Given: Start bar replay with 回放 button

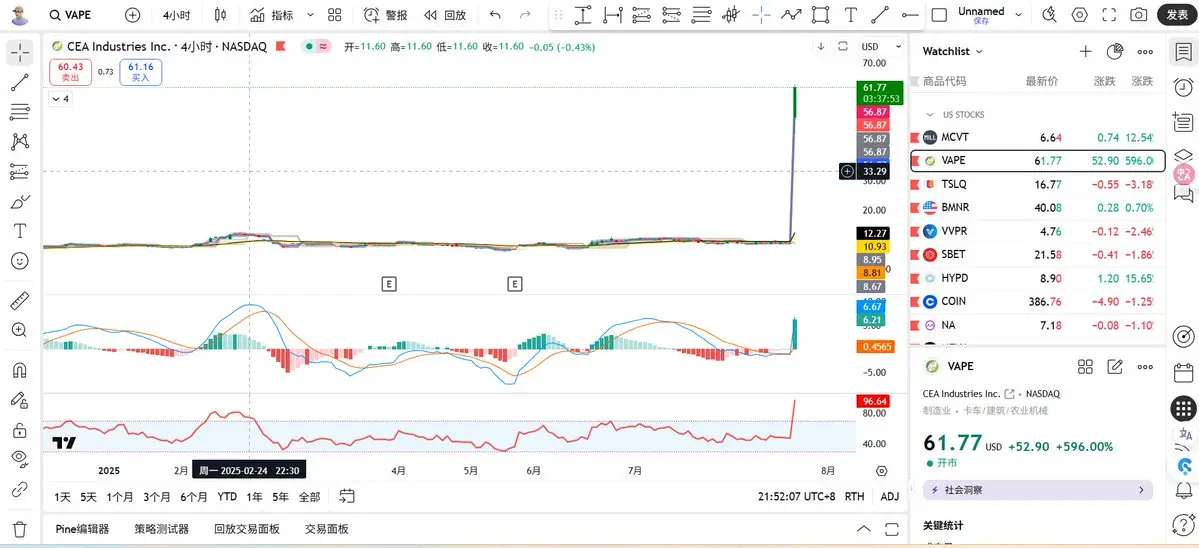Looking at the screenshot, I should [x=445, y=15].
